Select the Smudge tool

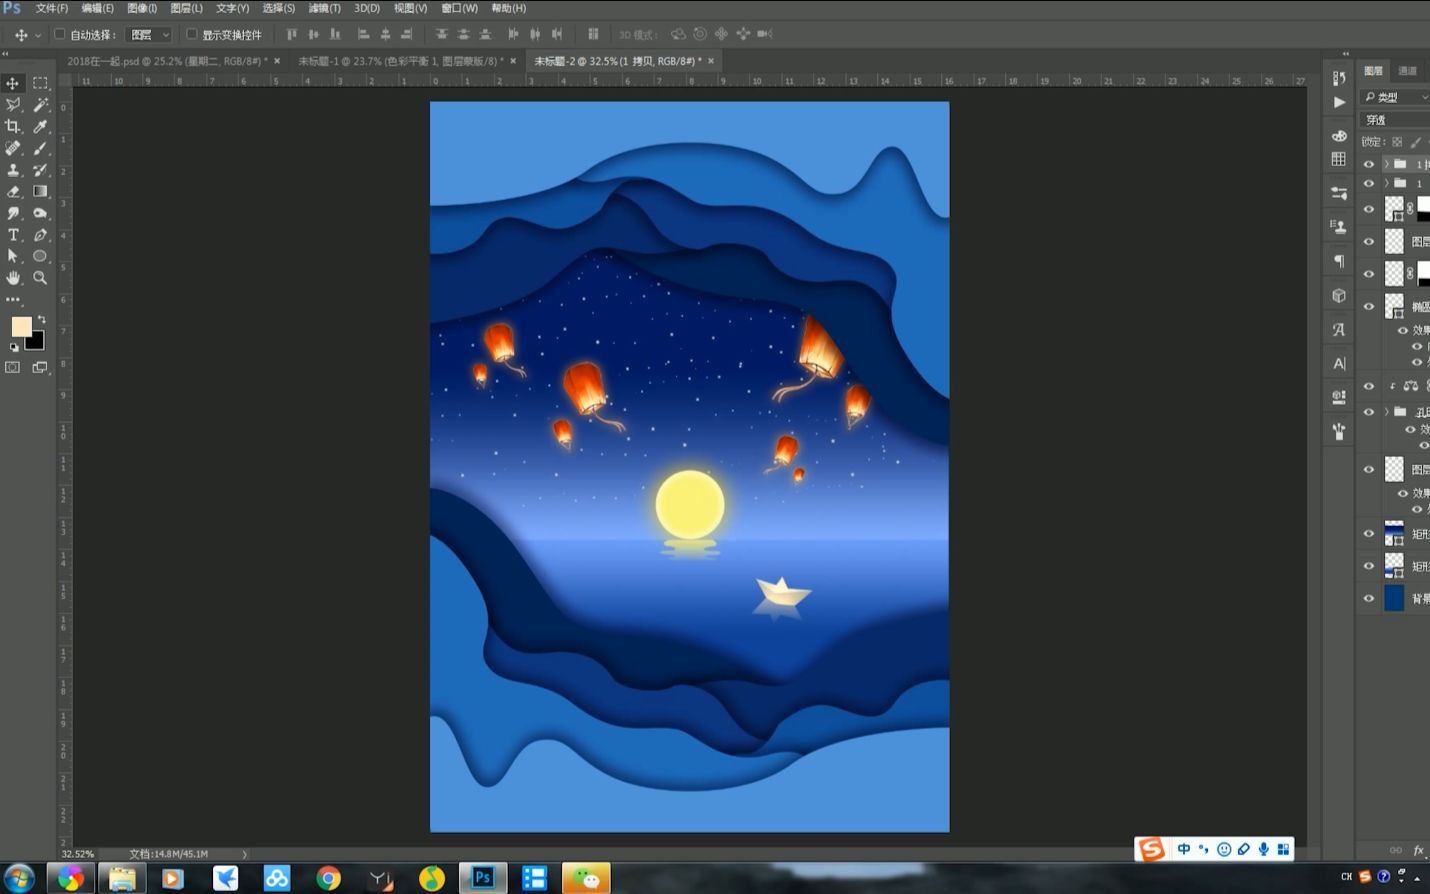13,213
